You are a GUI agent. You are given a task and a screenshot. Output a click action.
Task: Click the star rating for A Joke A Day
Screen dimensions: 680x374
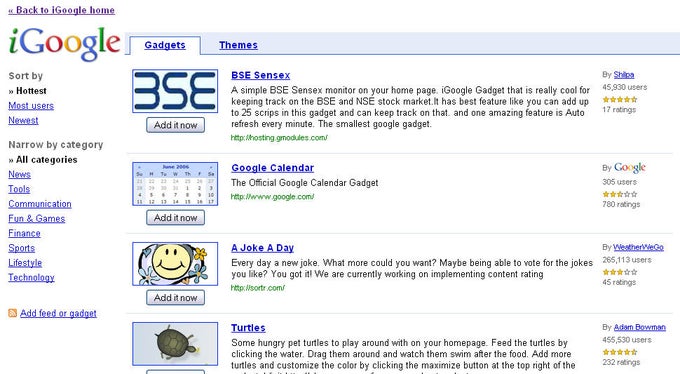(x=620, y=272)
